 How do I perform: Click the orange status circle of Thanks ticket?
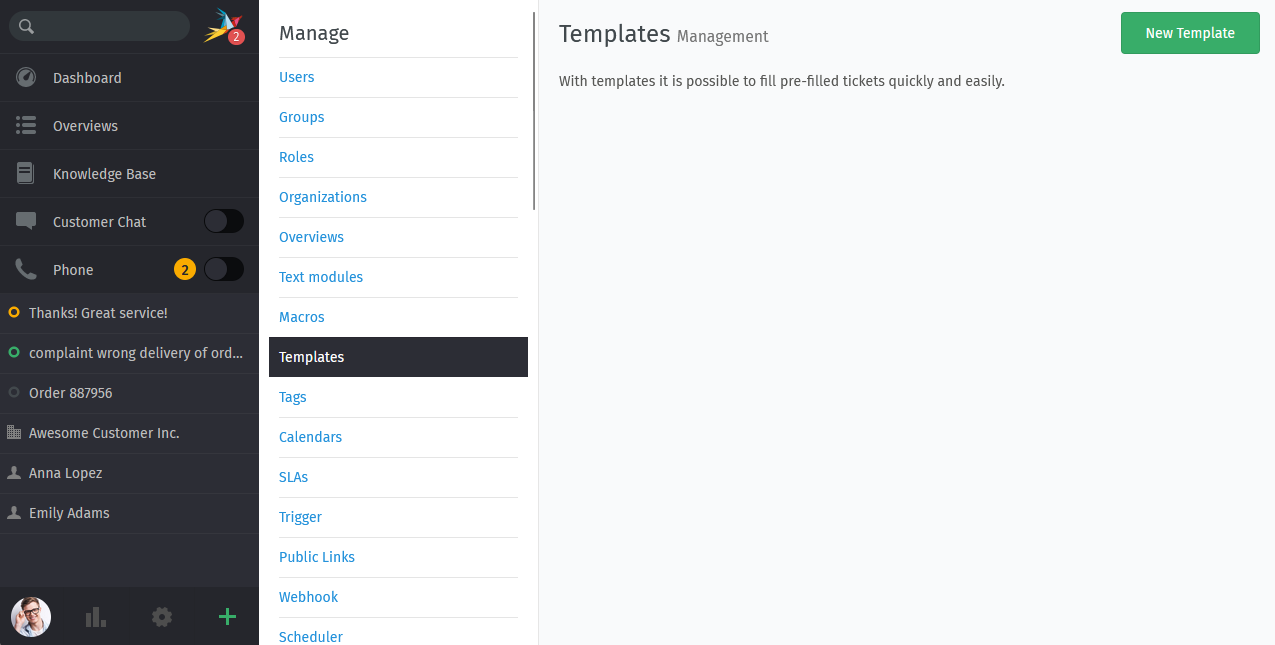14,313
